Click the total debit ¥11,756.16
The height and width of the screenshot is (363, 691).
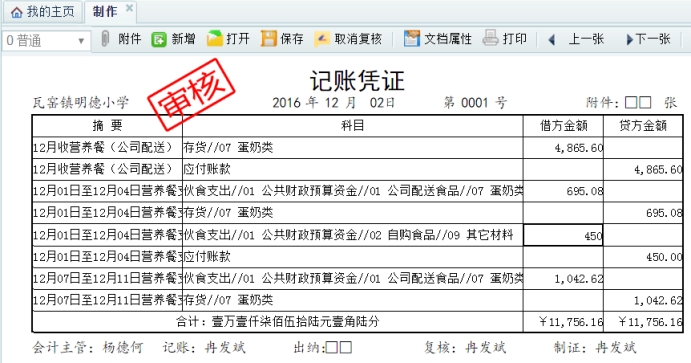click(563, 322)
